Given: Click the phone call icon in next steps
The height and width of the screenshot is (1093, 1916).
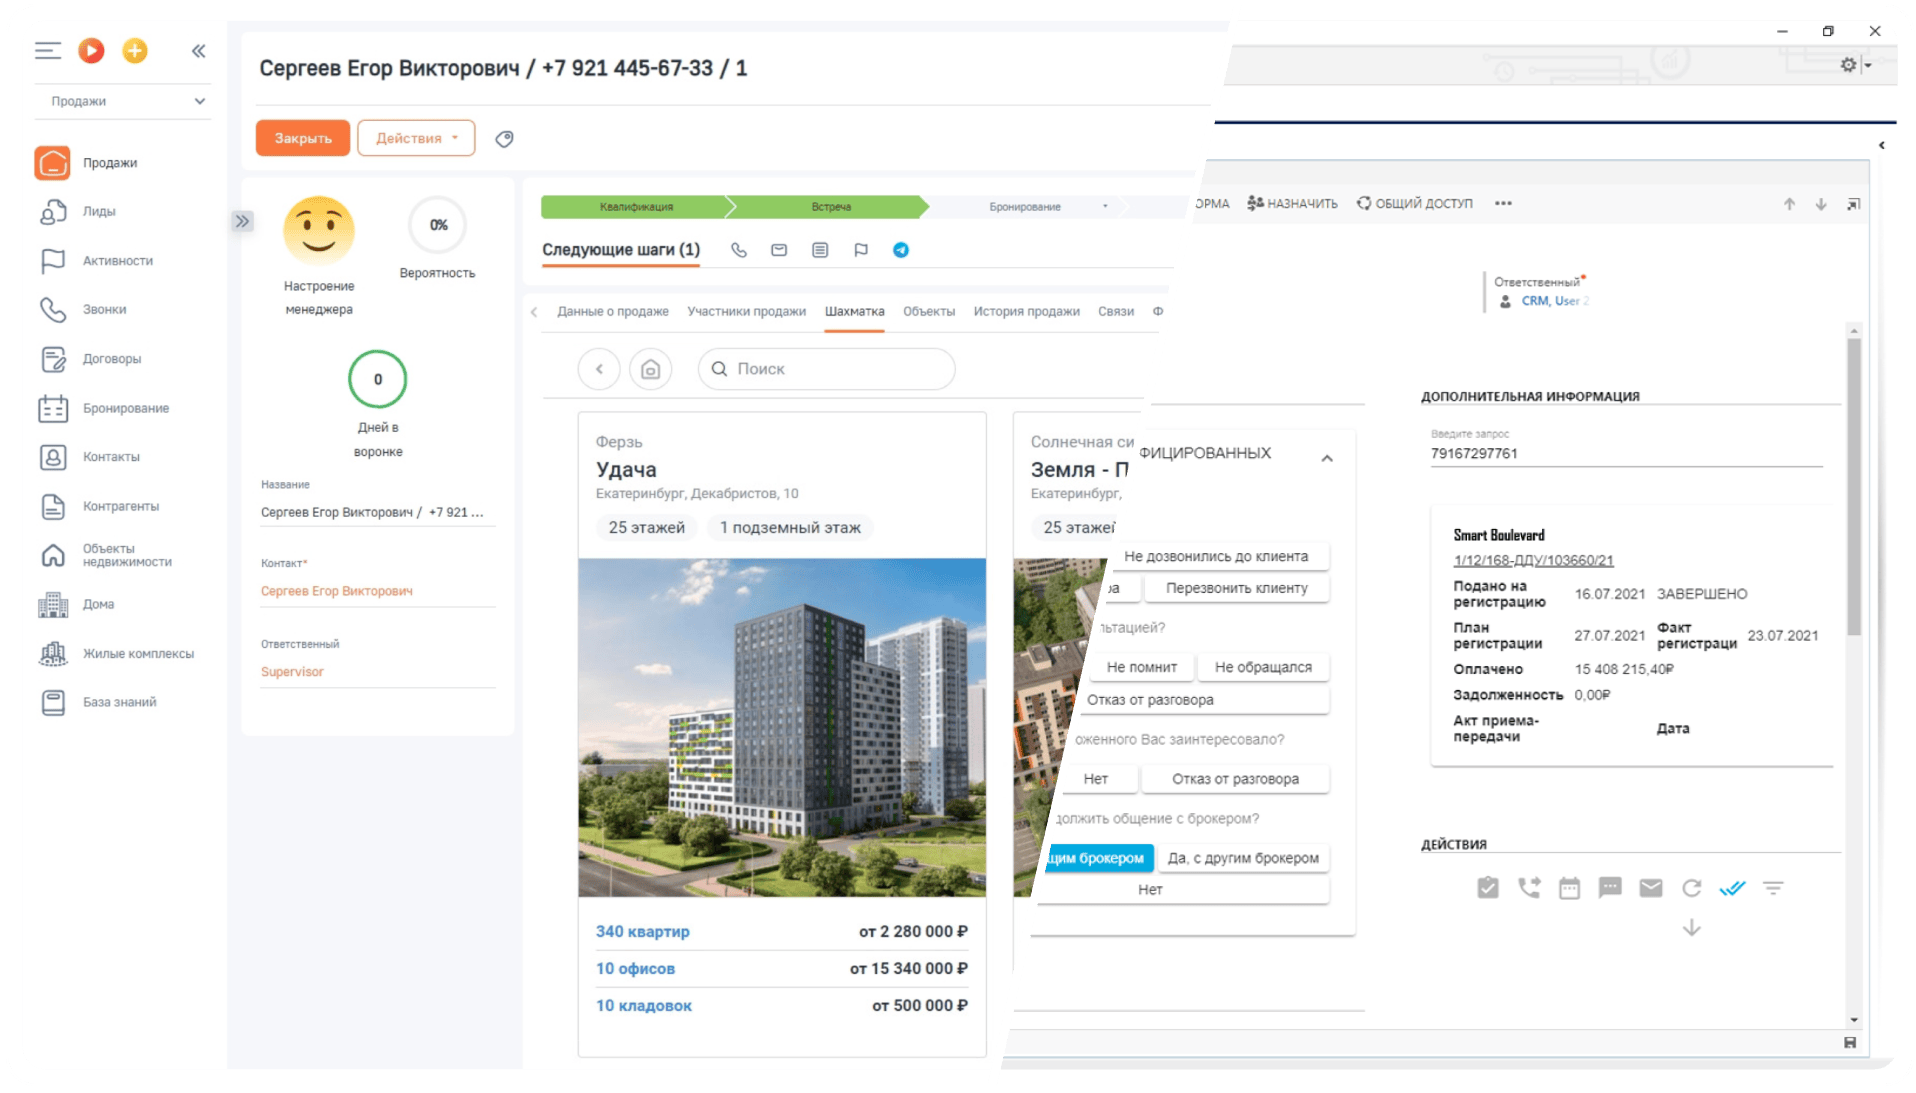Looking at the screenshot, I should point(739,250).
